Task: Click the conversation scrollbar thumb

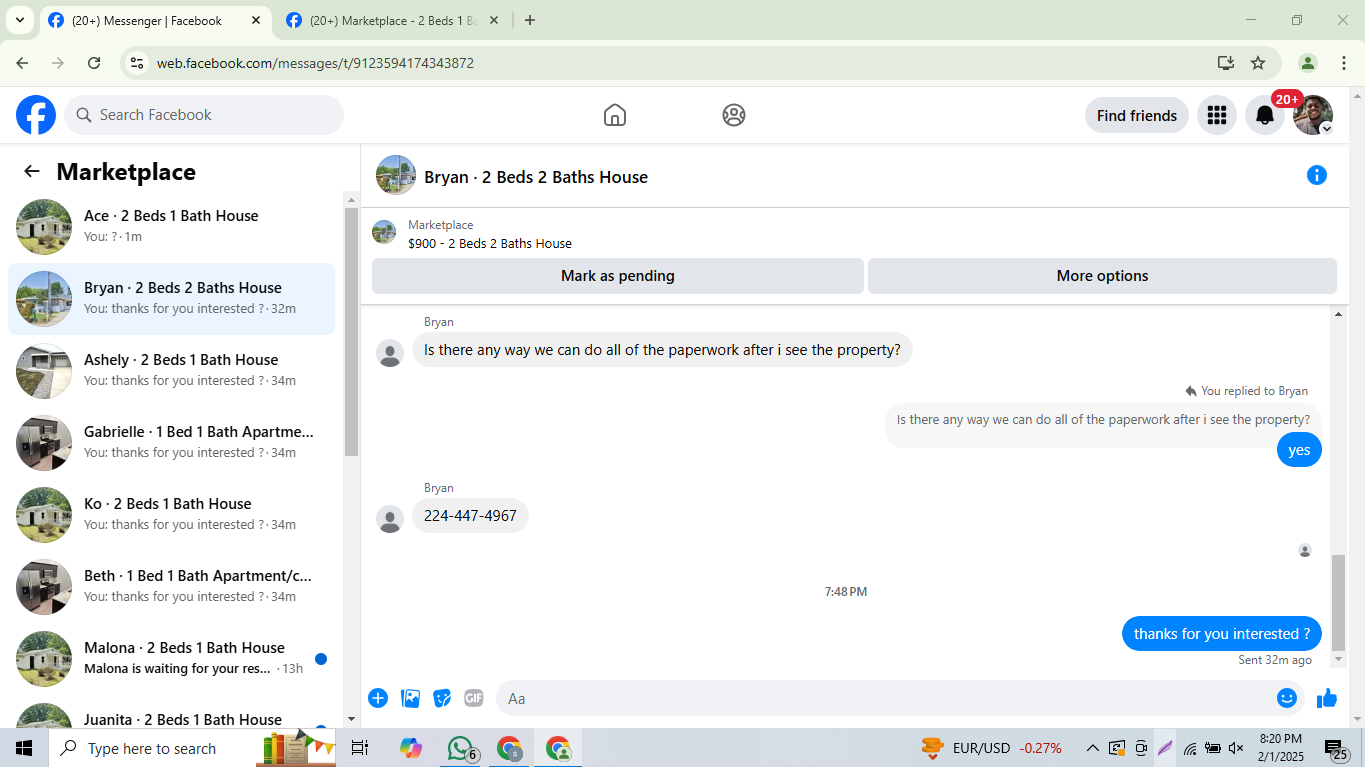Action: coord(1338,602)
